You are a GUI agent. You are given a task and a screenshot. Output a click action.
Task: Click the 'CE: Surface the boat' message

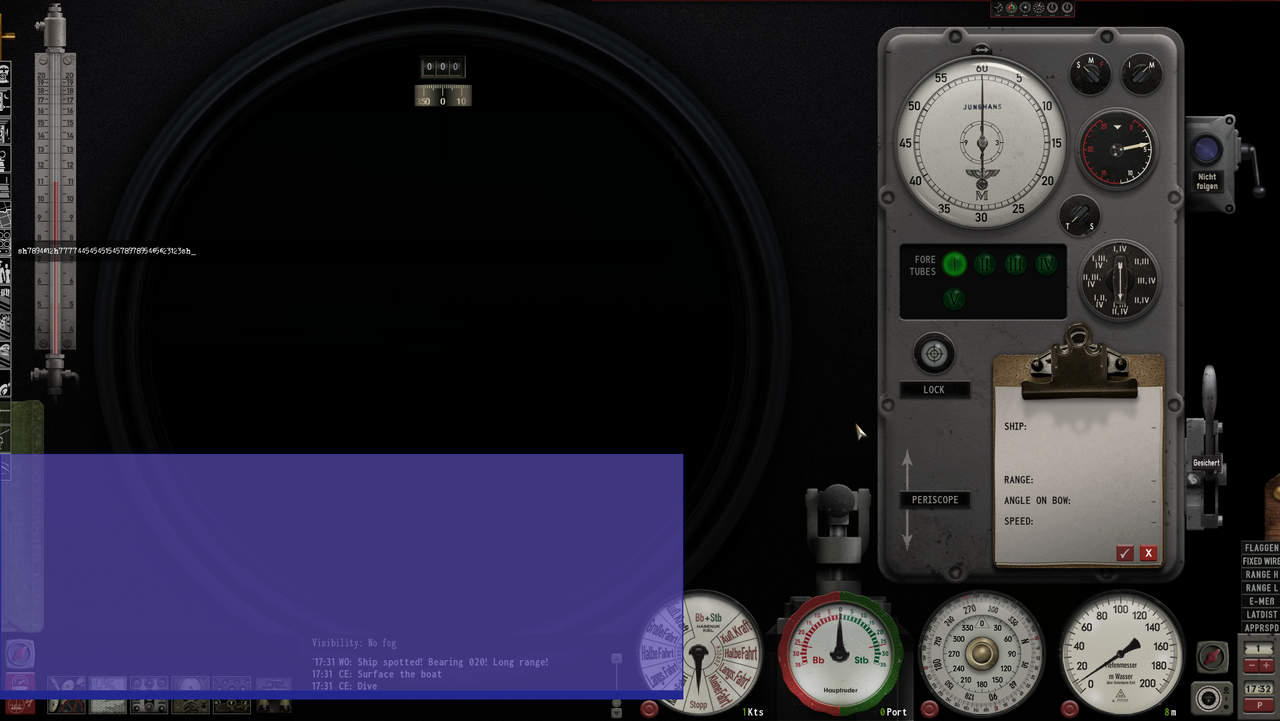(x=377, y=674)
